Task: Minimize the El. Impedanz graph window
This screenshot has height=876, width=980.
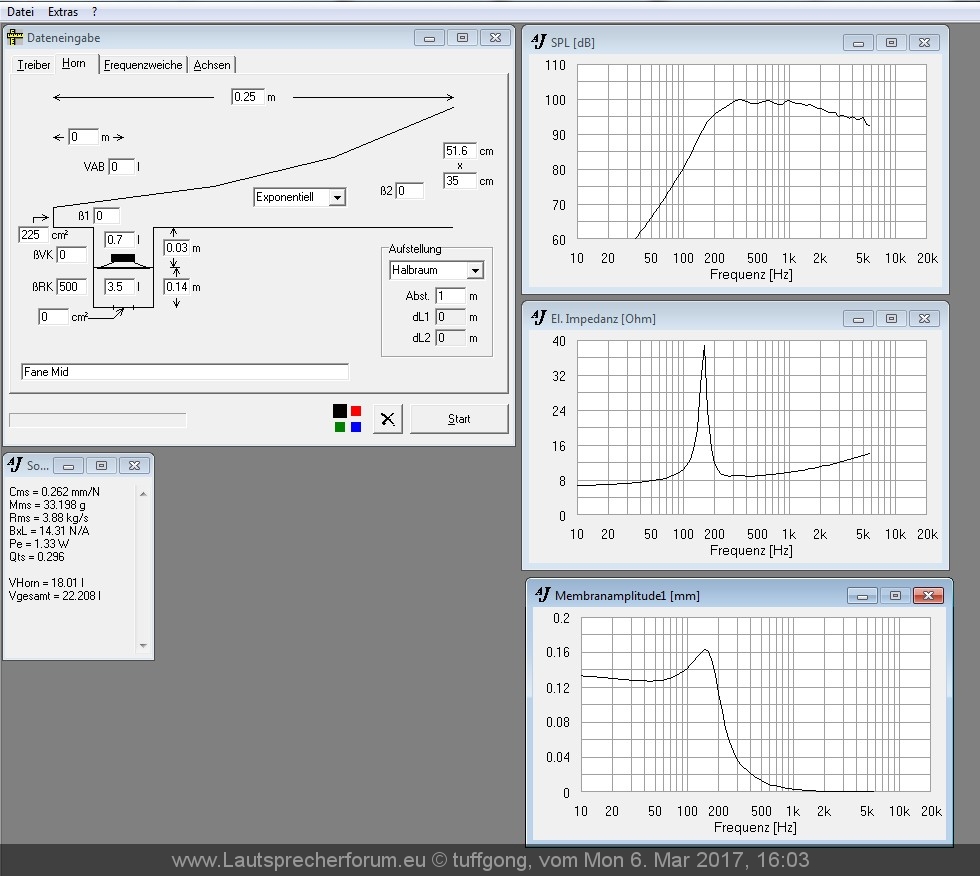Action: (858, 319)
